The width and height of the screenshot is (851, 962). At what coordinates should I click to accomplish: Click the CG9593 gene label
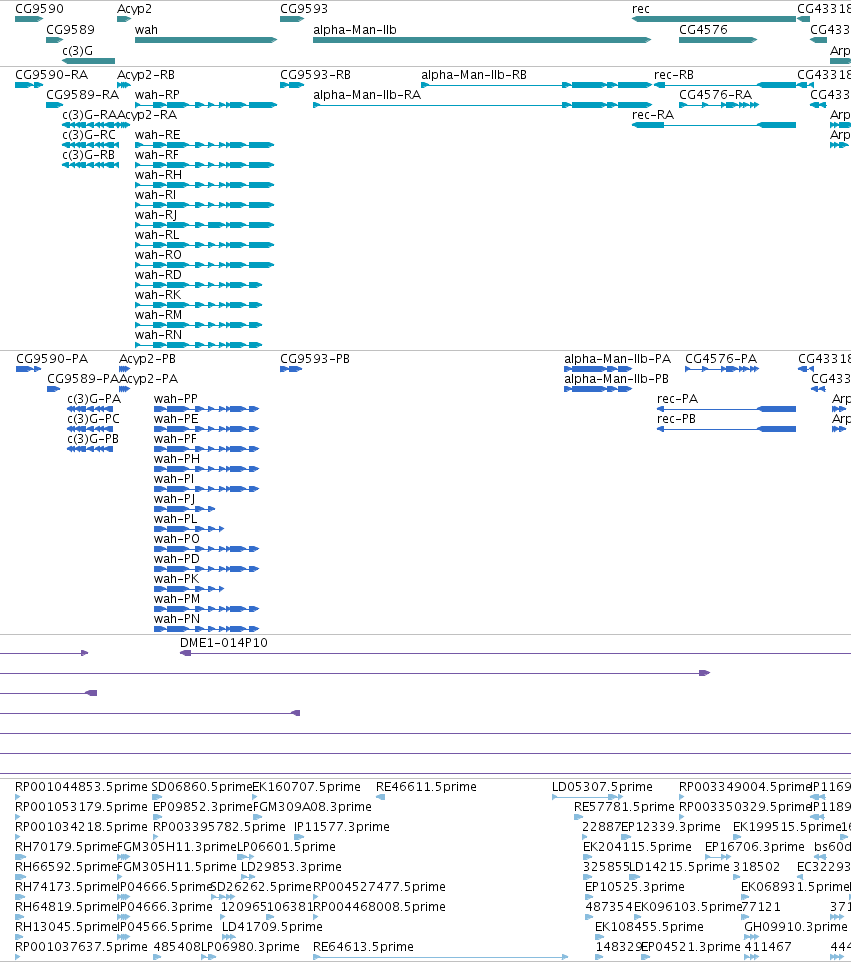coord(304,9)
